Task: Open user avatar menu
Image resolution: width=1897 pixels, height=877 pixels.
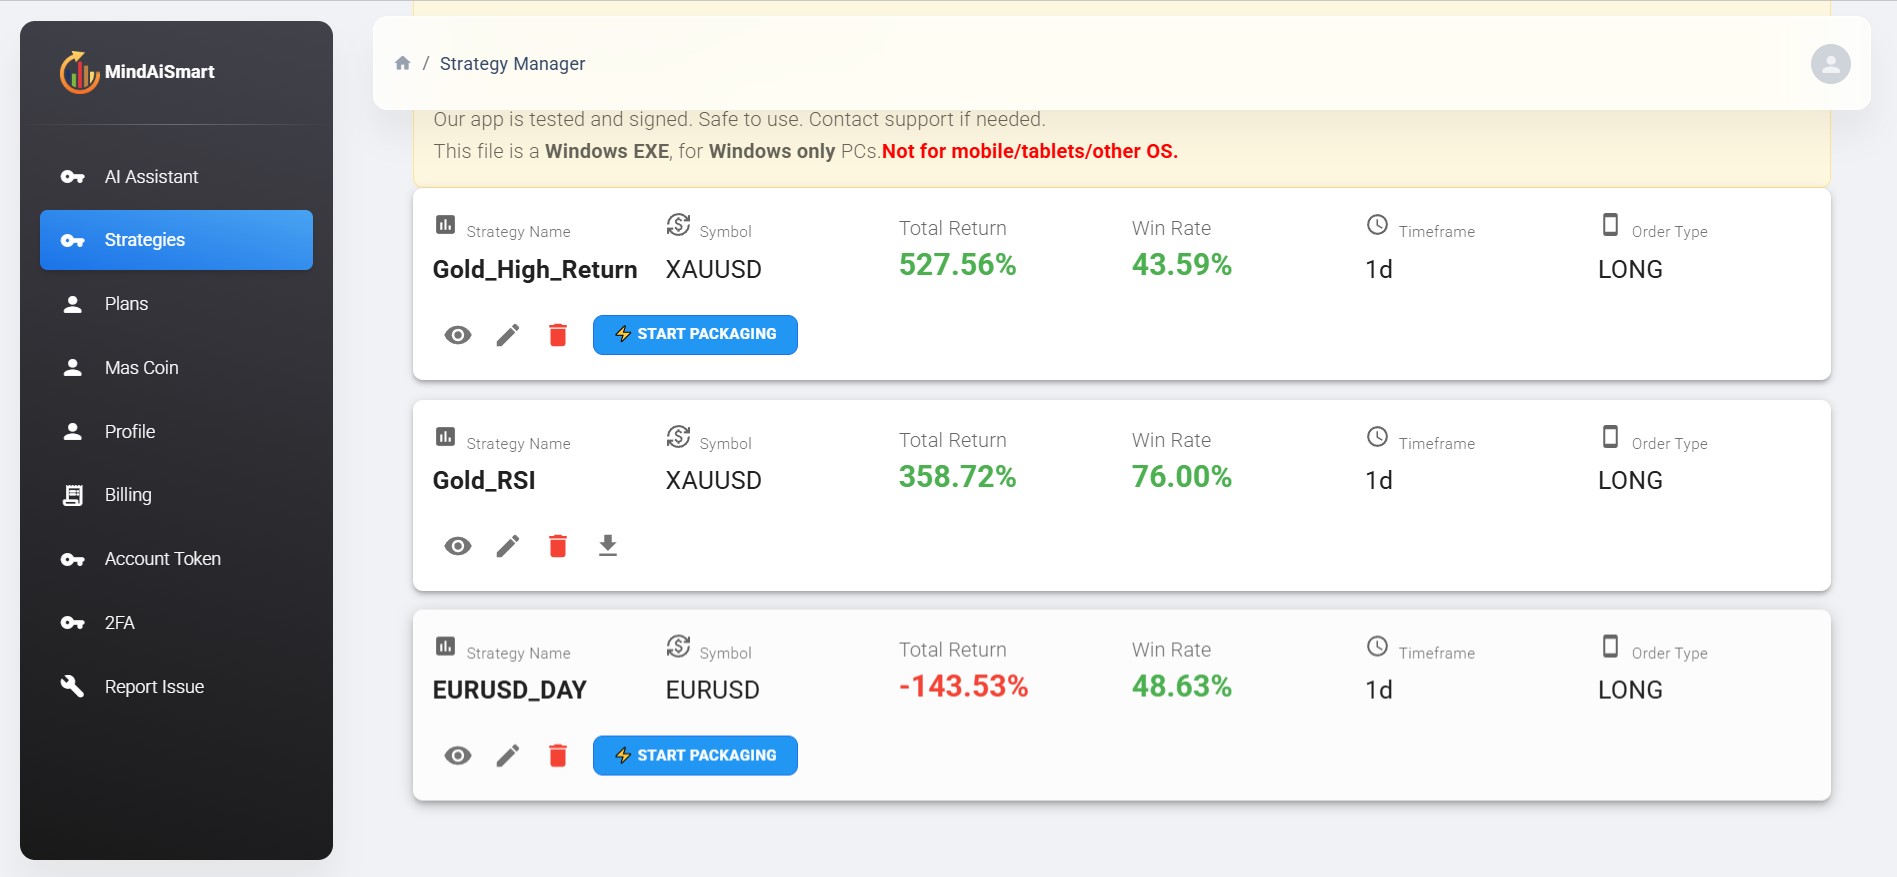Action: 1830,64
